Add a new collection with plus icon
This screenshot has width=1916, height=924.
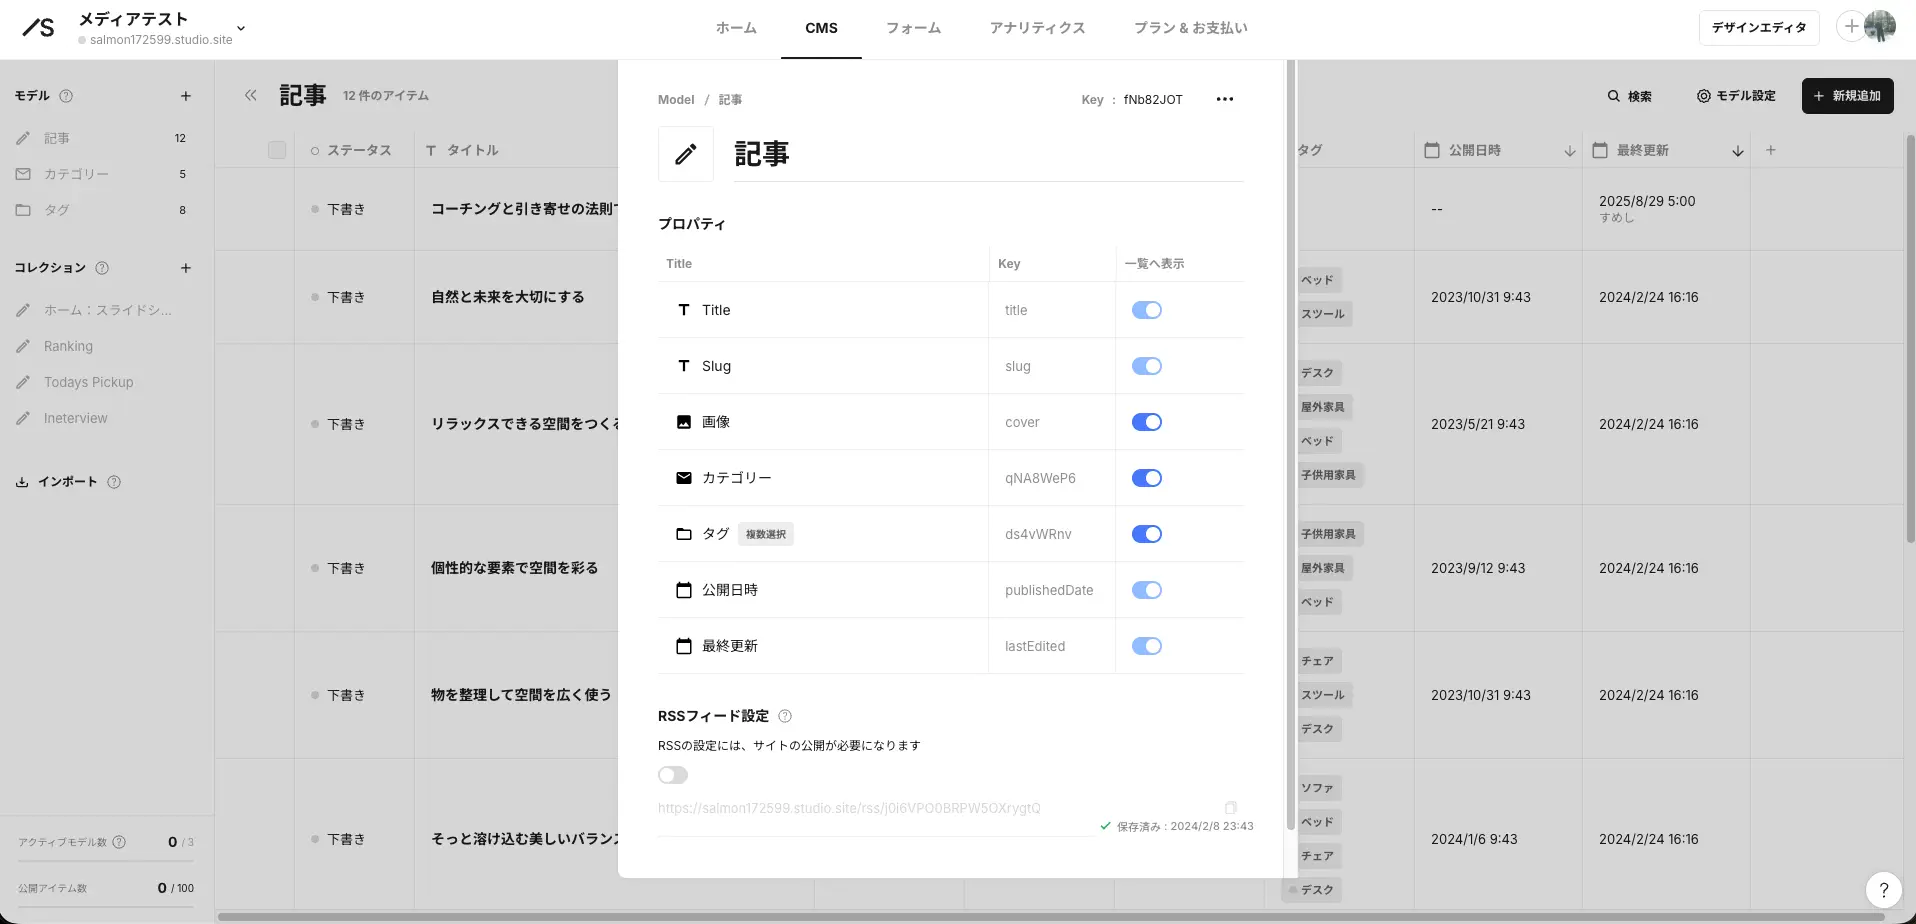[x=185, y=268]
